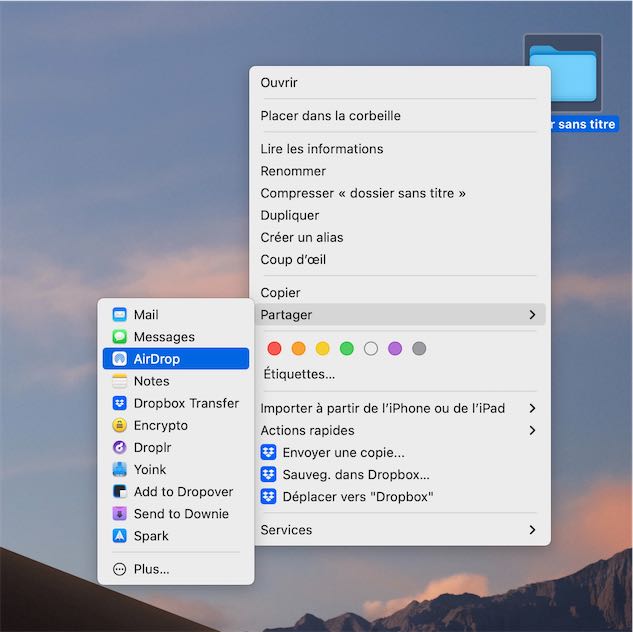The image size is (633, 632).
Task: Click the purple Droplr icon
Action: tap(119, 447)
